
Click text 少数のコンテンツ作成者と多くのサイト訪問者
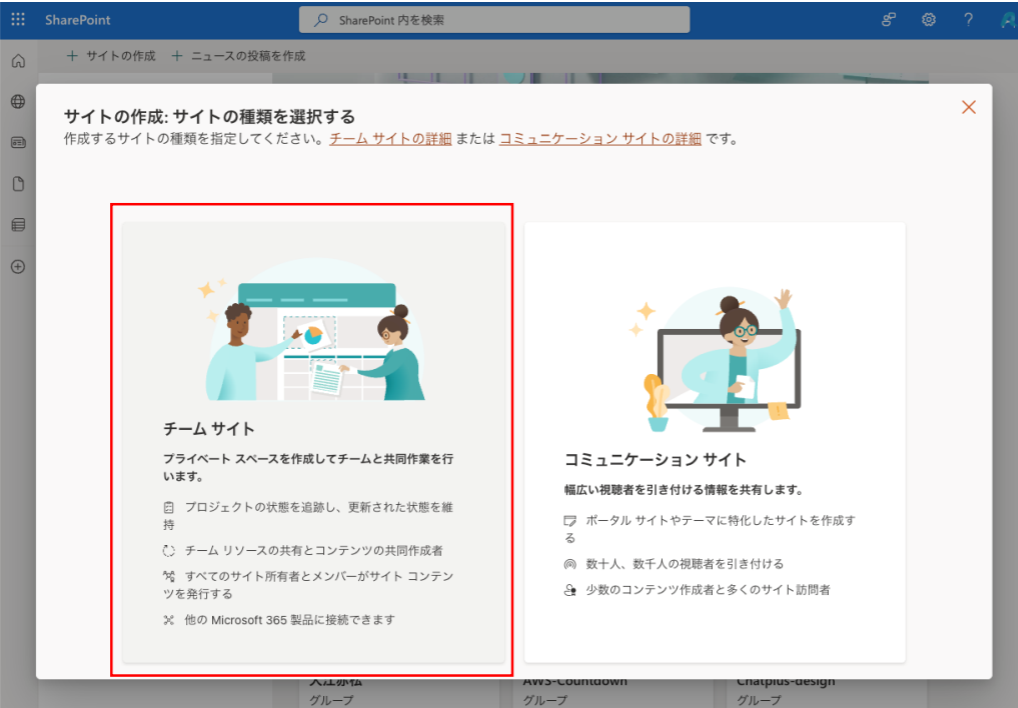point(708,590)
